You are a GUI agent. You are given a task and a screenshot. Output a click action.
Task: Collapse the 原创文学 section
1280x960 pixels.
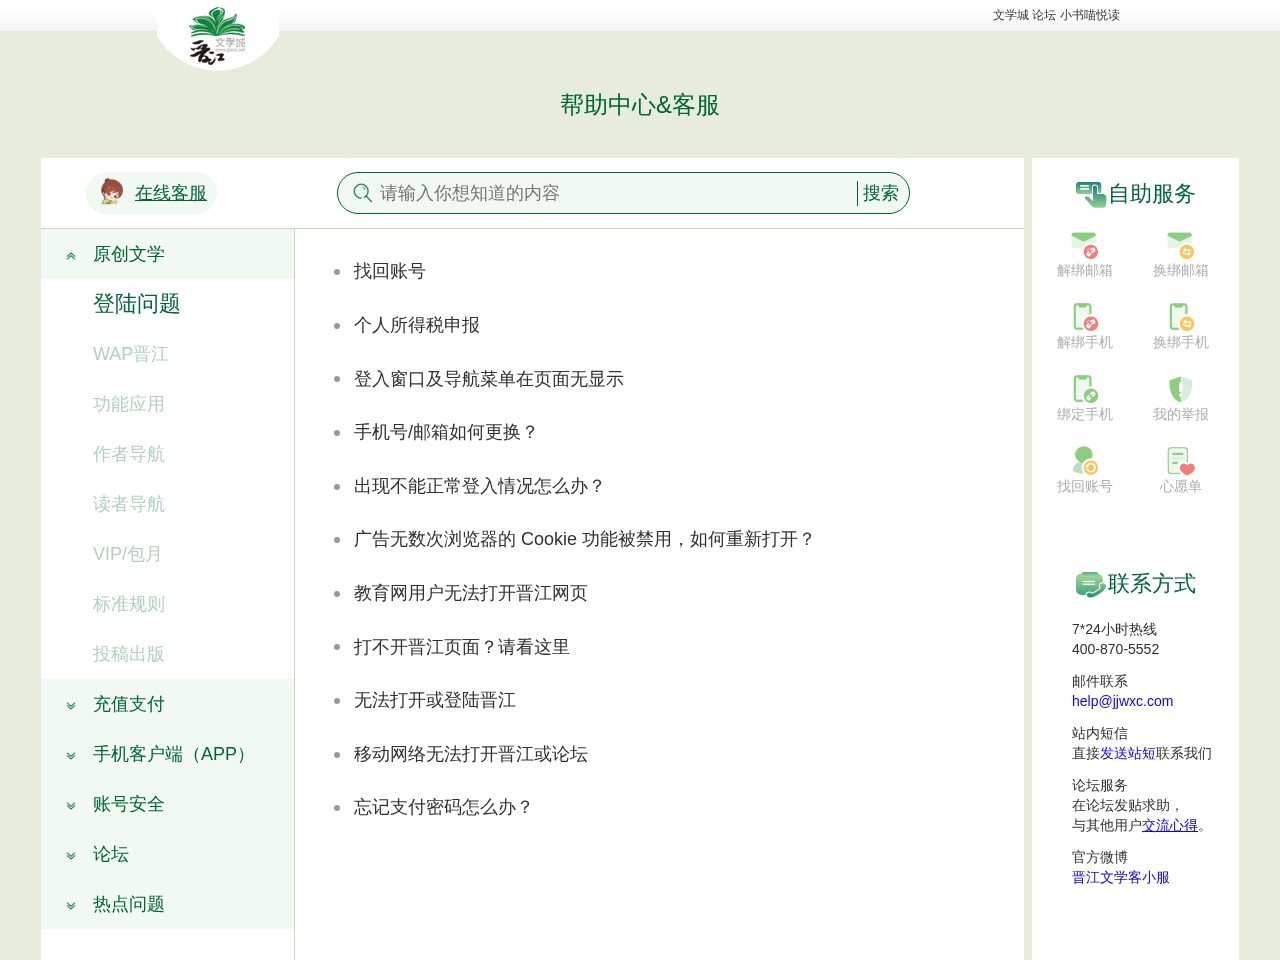(x=167, y=254)
